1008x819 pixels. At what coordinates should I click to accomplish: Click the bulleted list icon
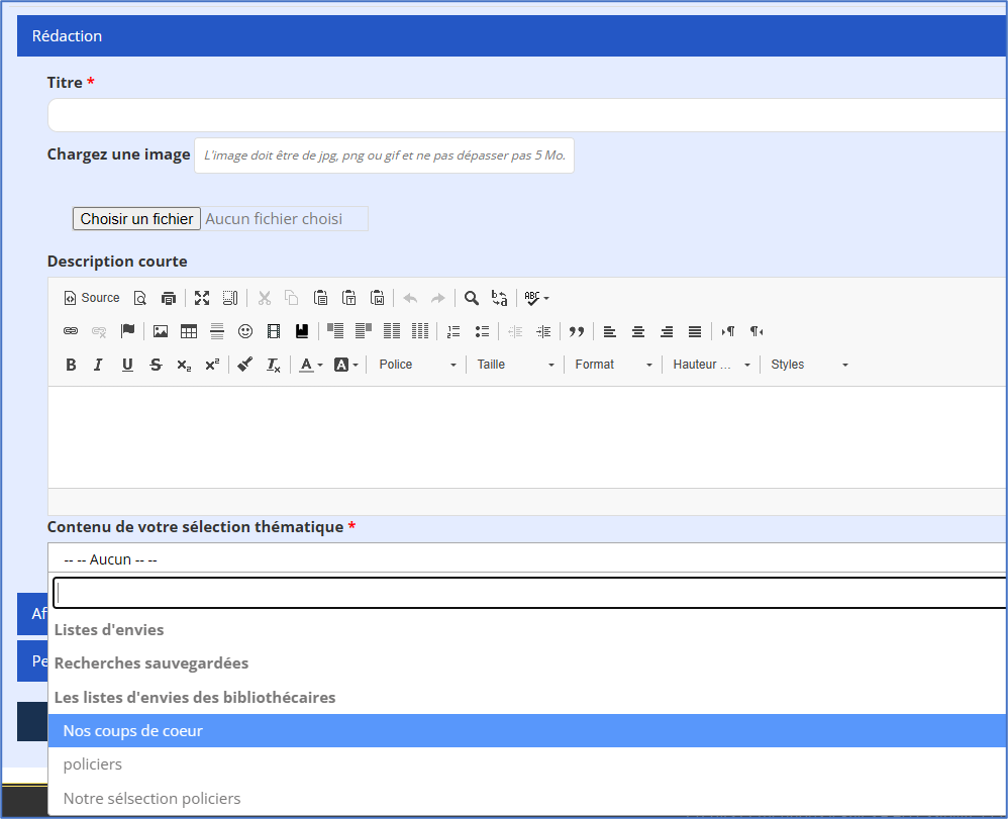point(482,331)
